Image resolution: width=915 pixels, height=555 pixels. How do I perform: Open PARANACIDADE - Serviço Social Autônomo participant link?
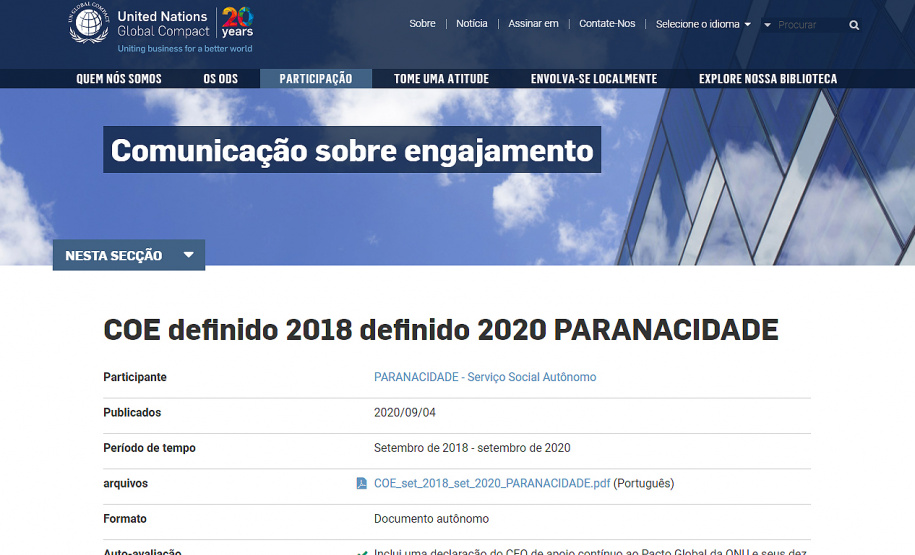click(x=485, y=377)
